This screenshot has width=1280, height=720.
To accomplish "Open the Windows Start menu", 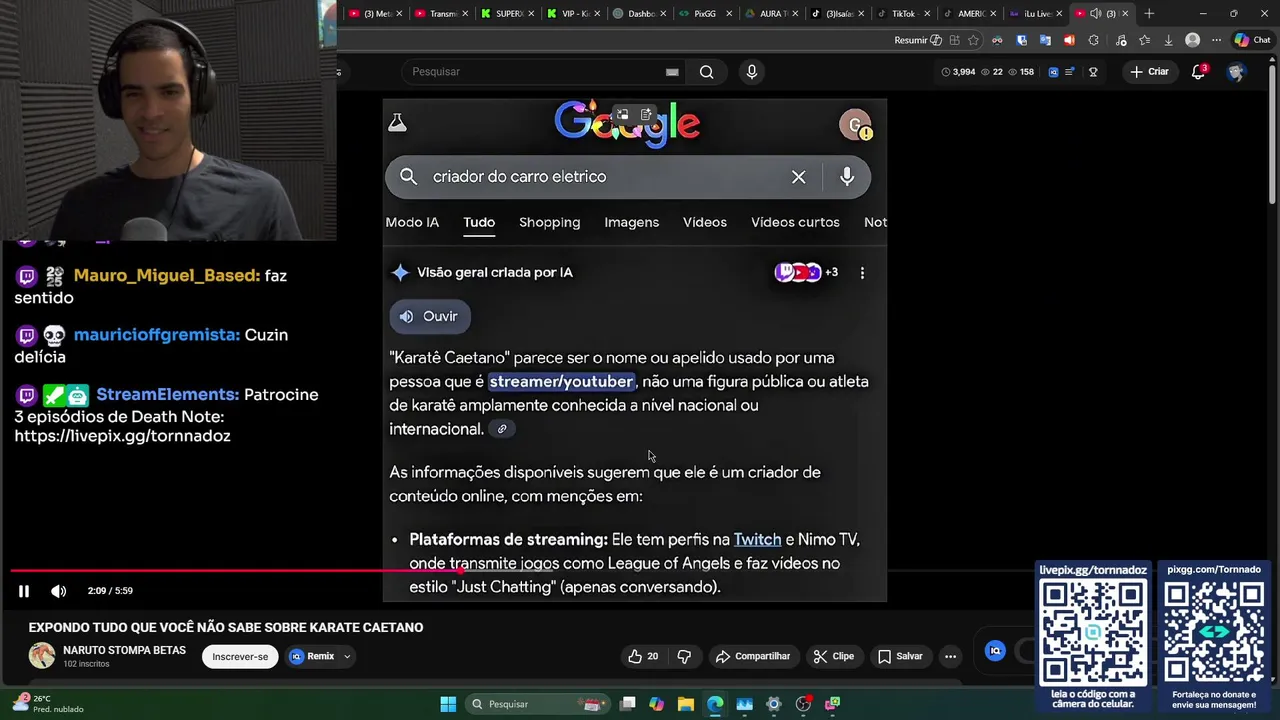I will (448, 704).
